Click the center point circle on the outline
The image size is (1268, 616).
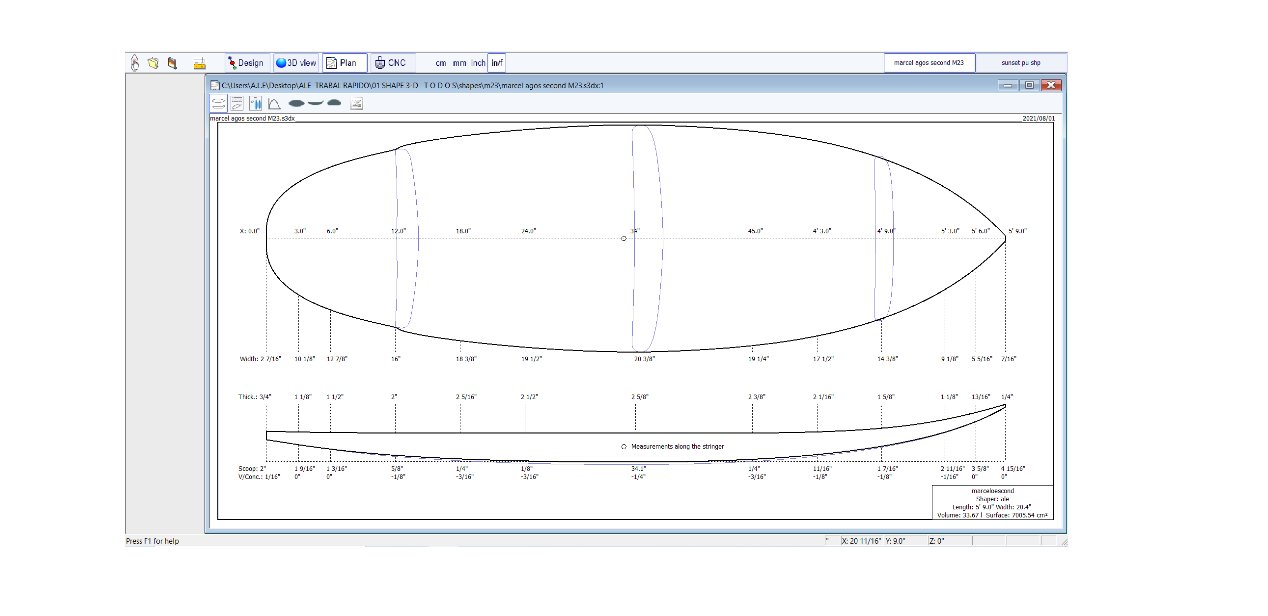tap(624, 238)
